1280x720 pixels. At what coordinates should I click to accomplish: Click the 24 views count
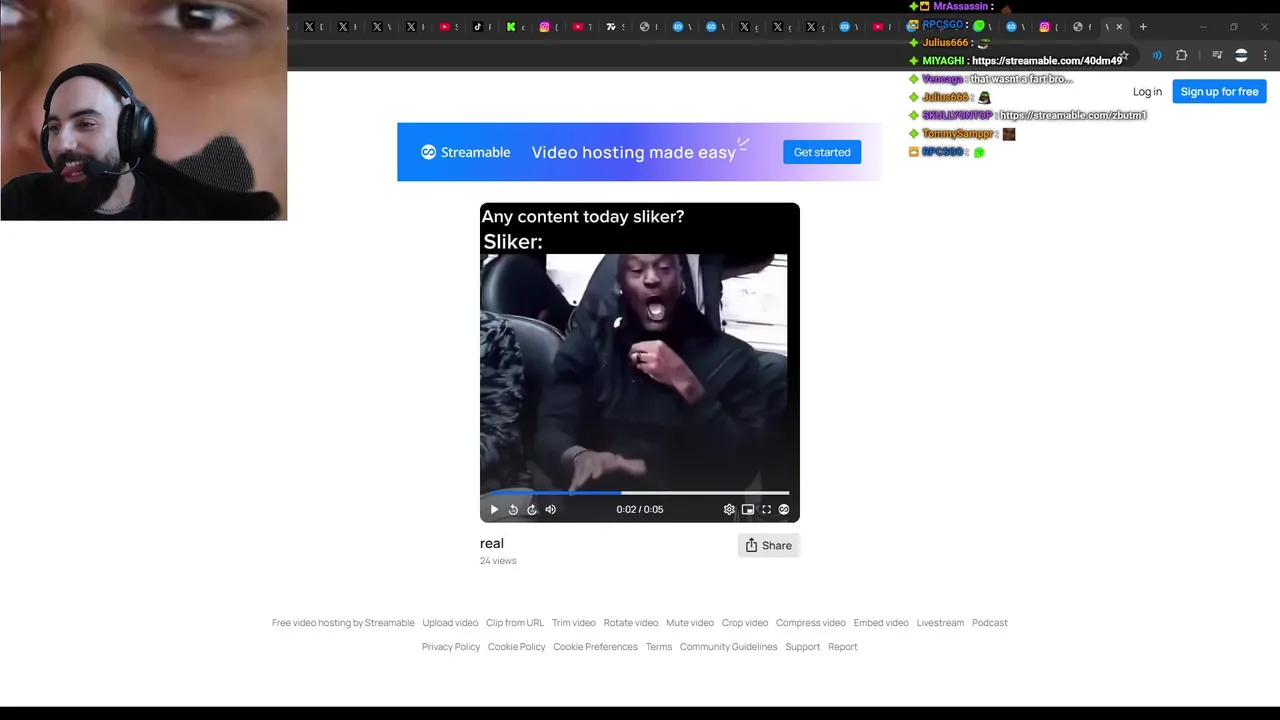(x=498, y=561)
